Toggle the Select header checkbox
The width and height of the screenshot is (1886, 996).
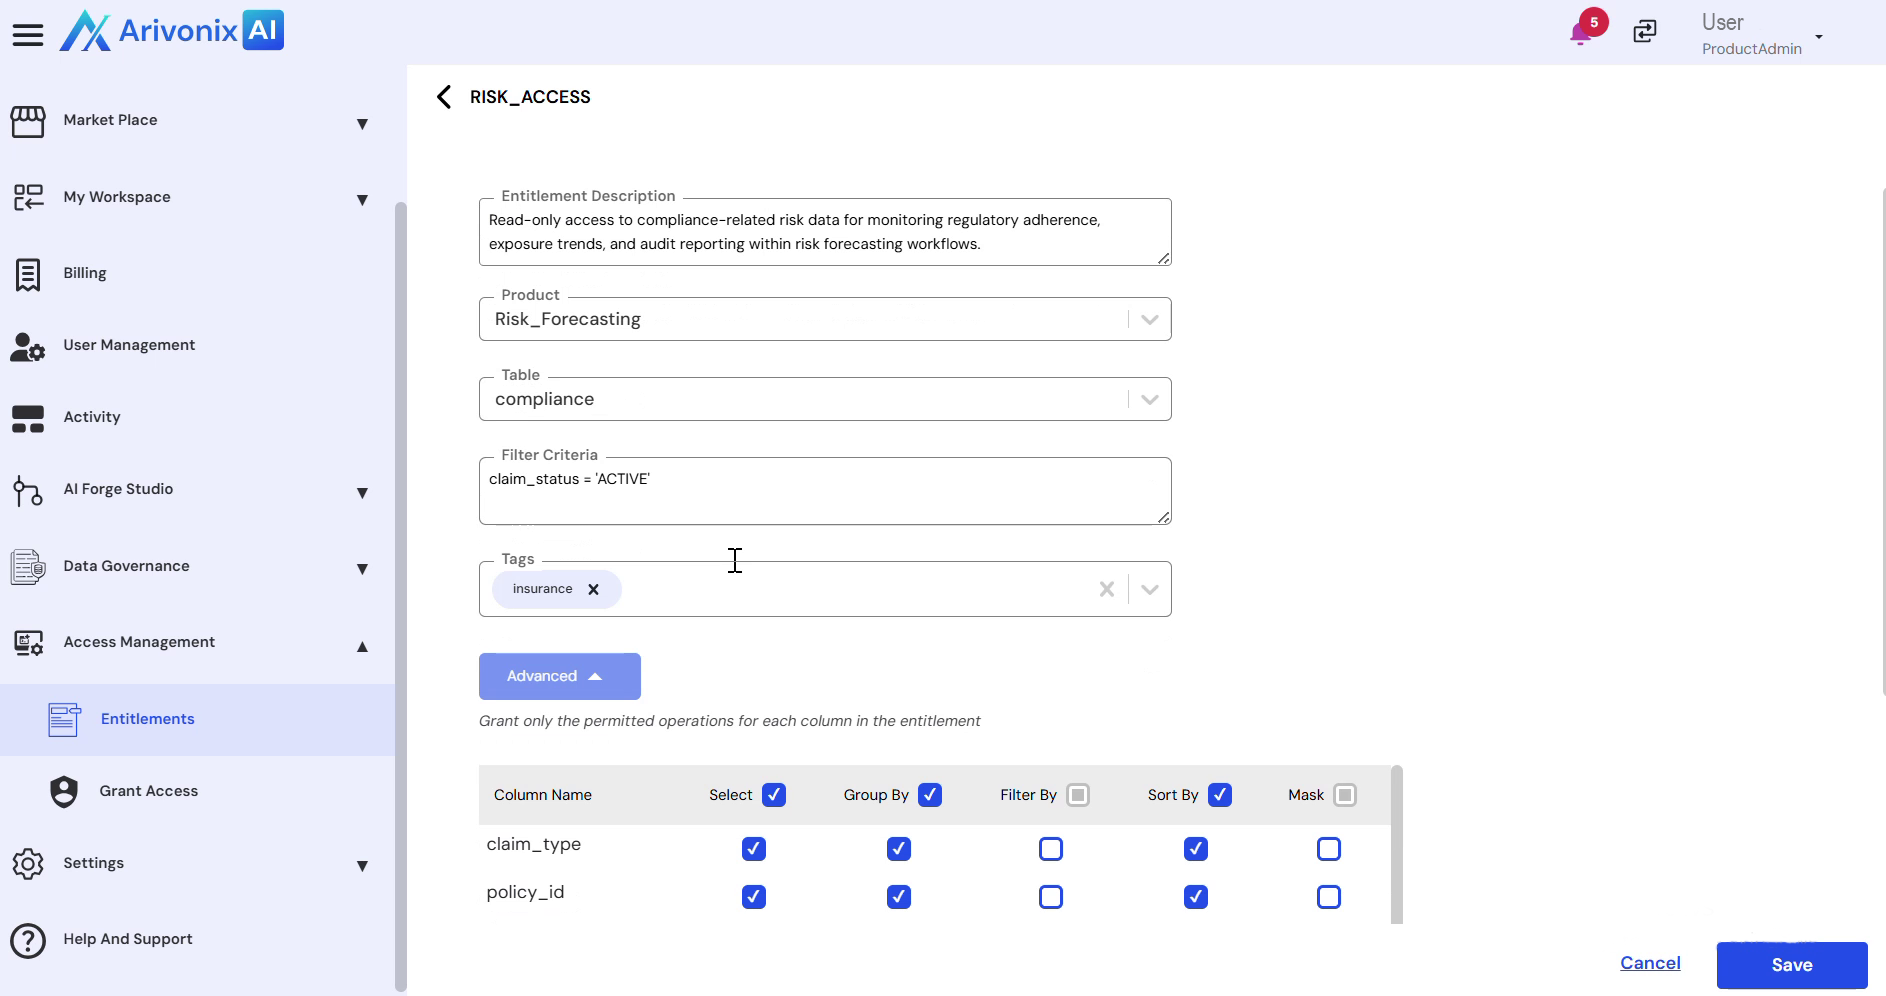(x=774, y=795)
